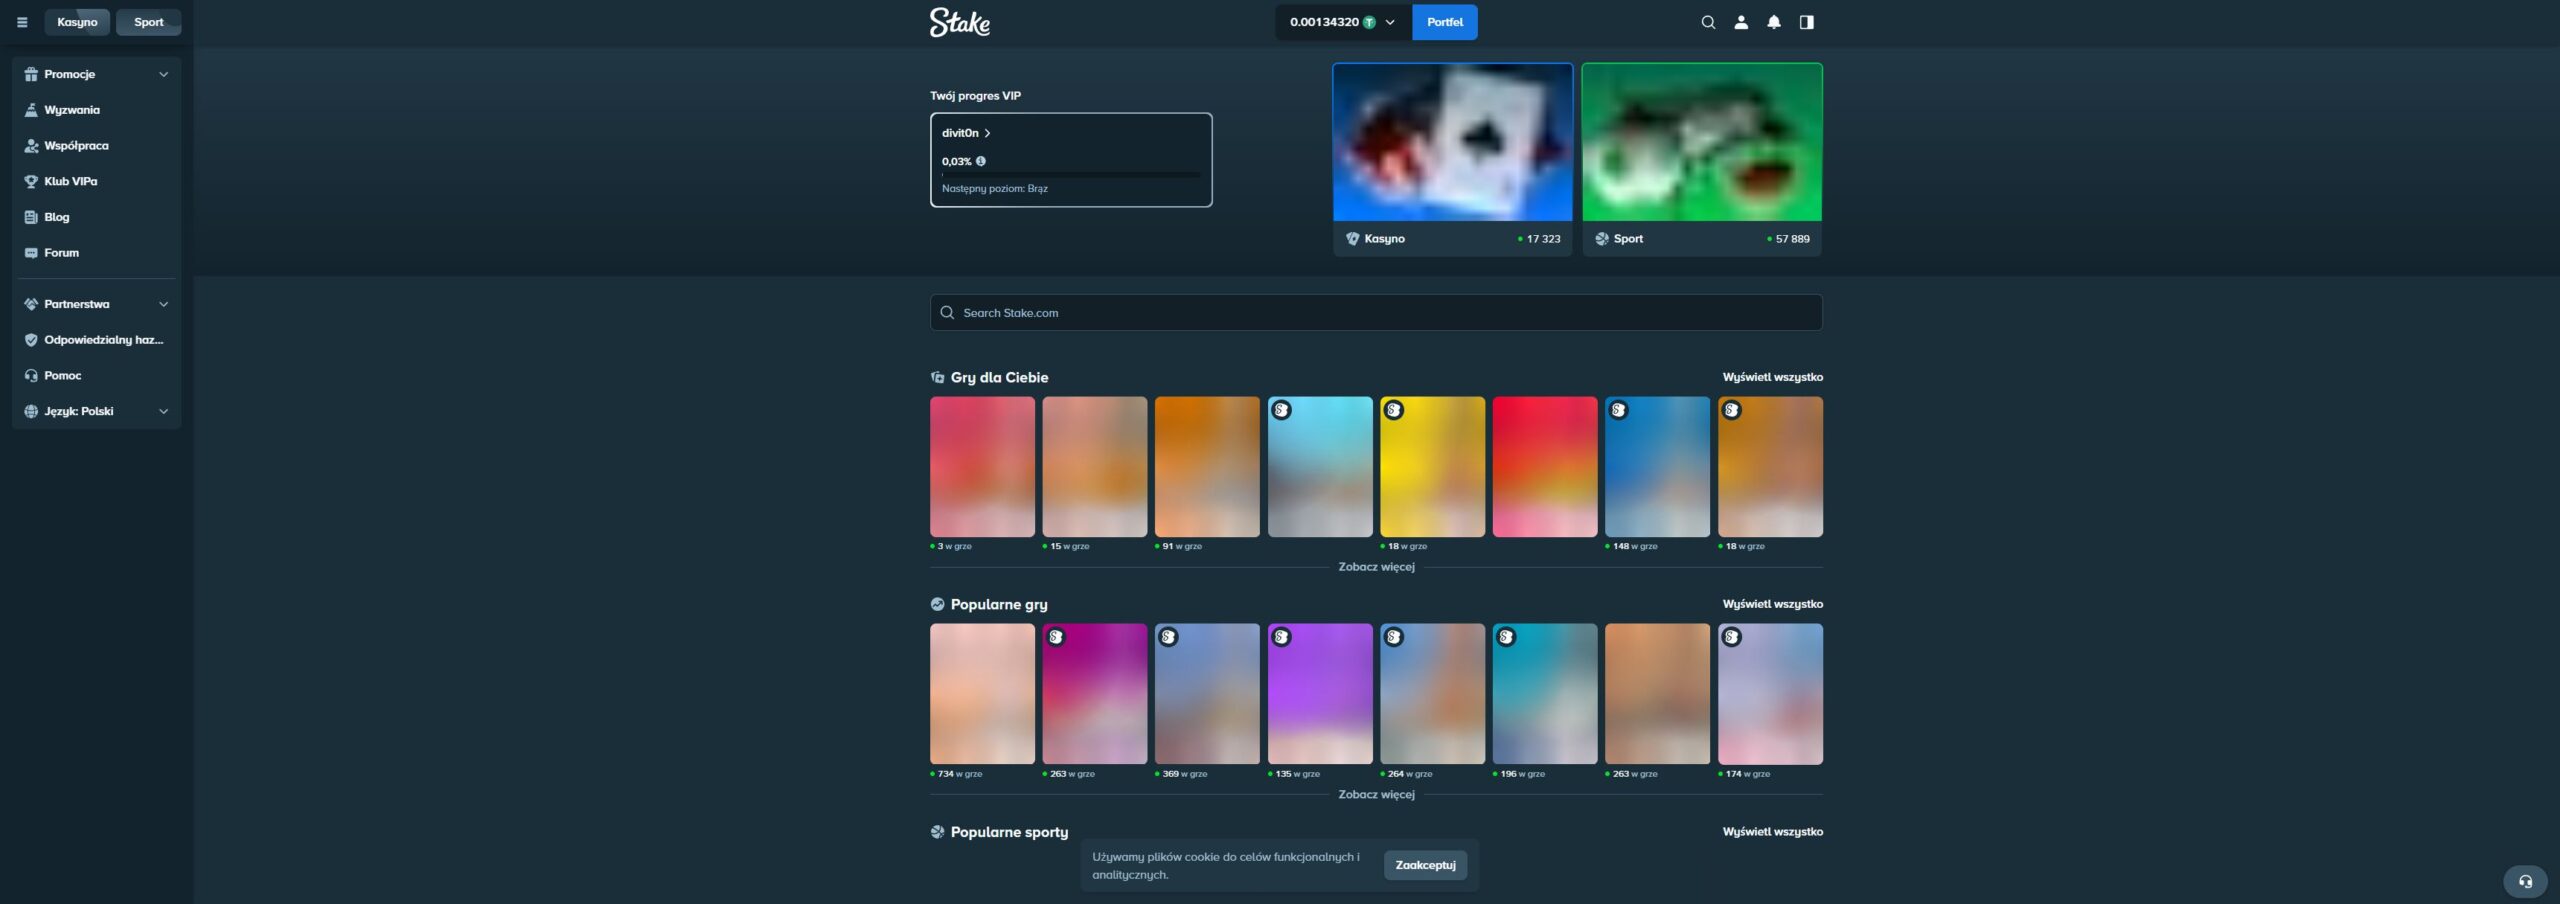
Task: Click the VIP progress bar
Action: pos(1071,175)
